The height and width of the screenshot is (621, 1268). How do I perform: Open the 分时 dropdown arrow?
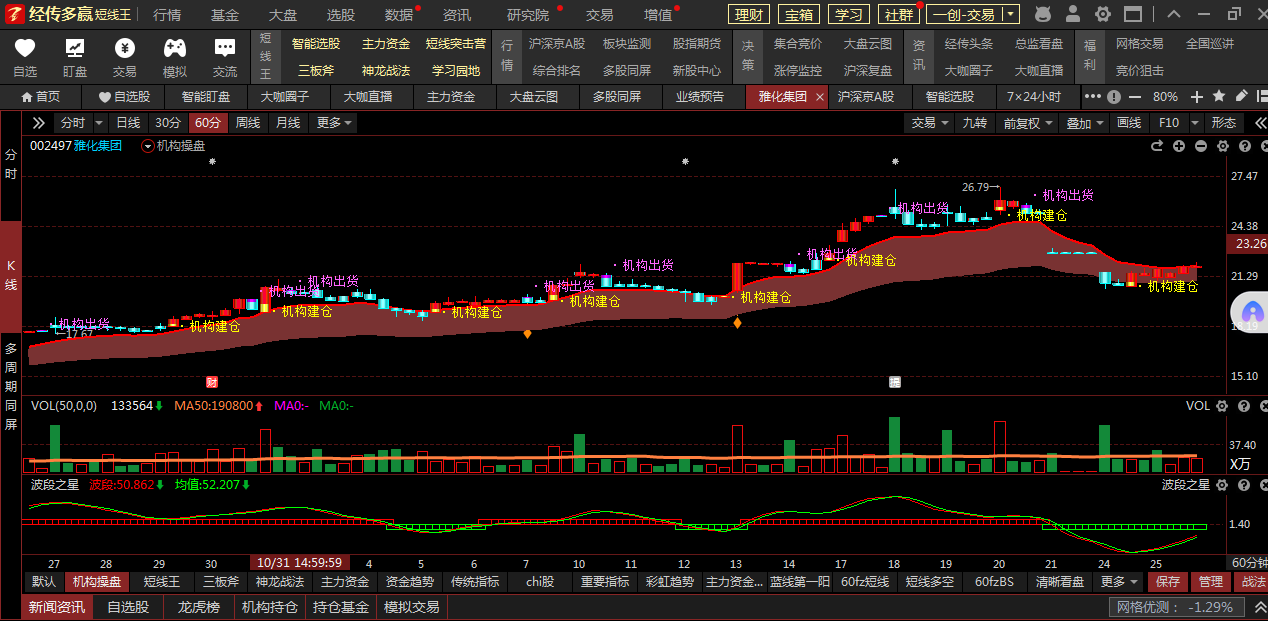(x=99, y=123)
